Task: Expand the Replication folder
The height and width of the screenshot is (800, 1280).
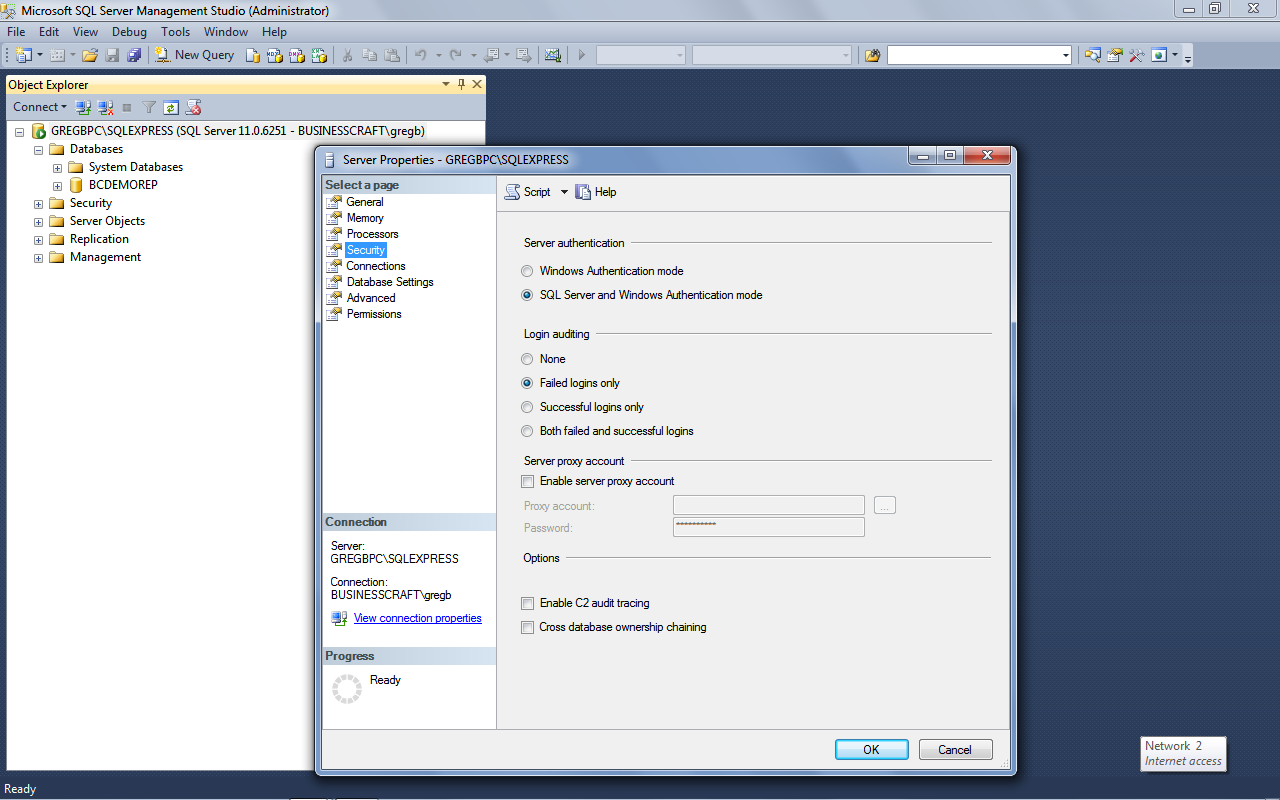Action: tap(38, 239)
